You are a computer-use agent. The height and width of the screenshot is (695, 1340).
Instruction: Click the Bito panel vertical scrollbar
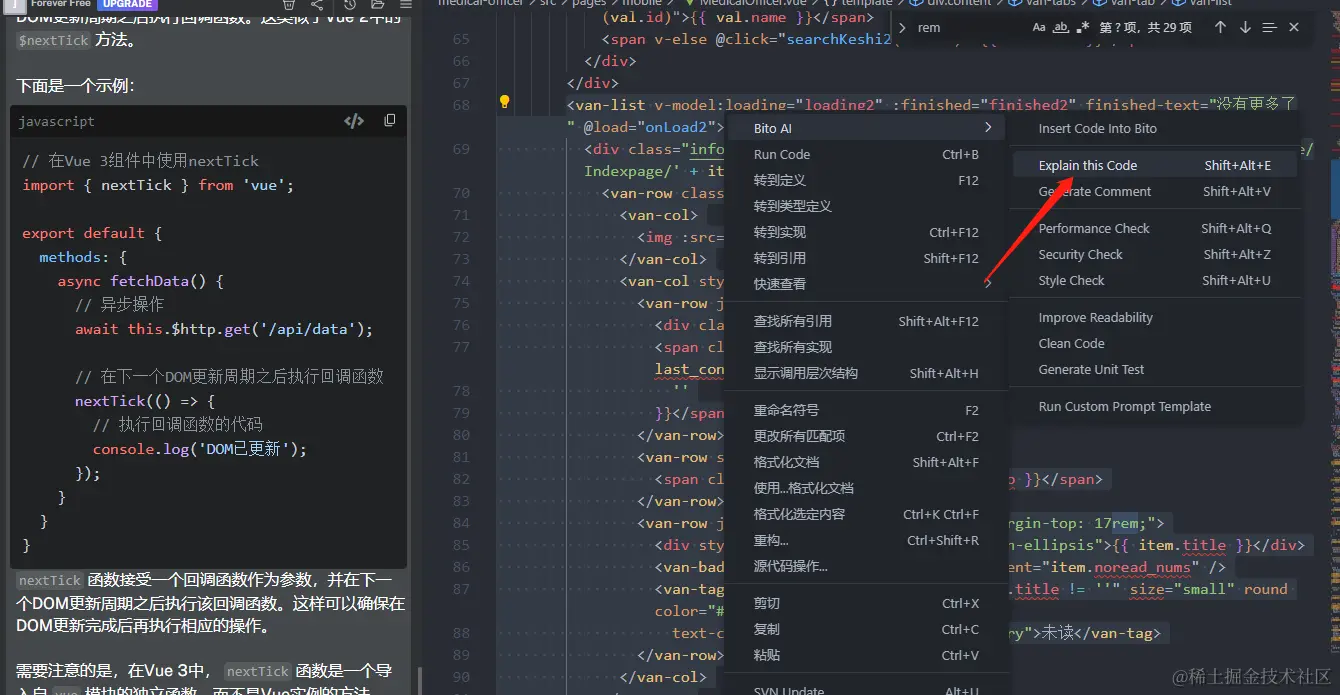click(x=420, y=680)
